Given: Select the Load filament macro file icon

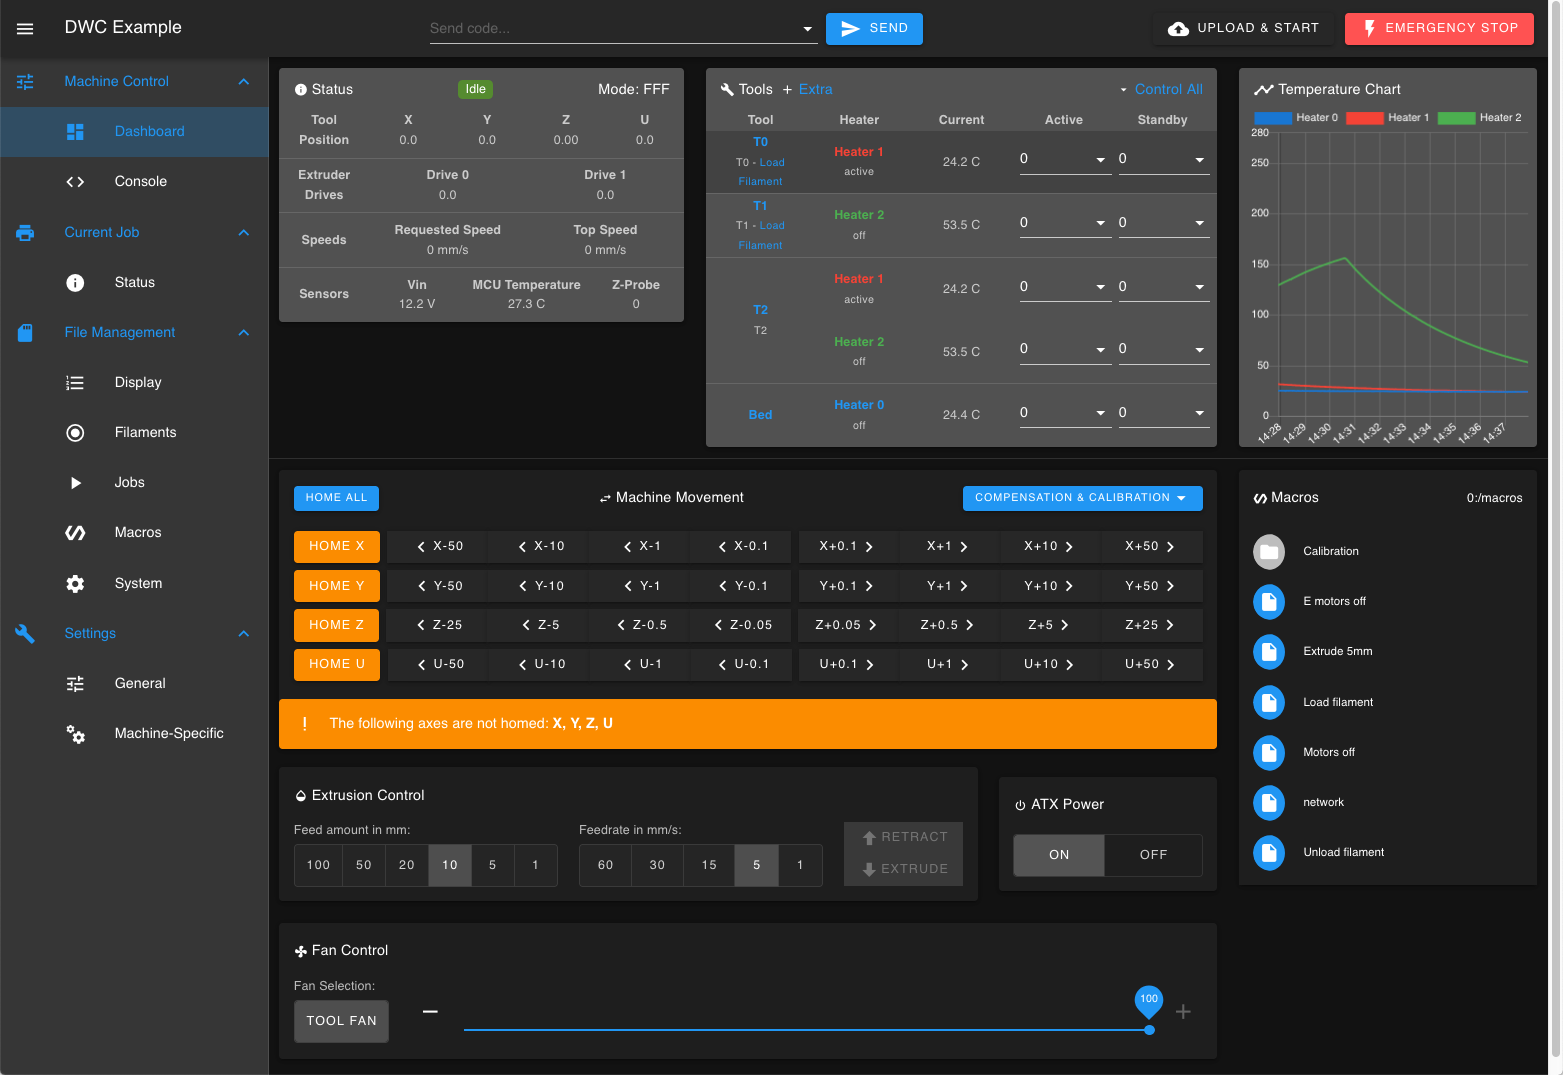Looking at the screenshot, I should (x=1269, y=702).
